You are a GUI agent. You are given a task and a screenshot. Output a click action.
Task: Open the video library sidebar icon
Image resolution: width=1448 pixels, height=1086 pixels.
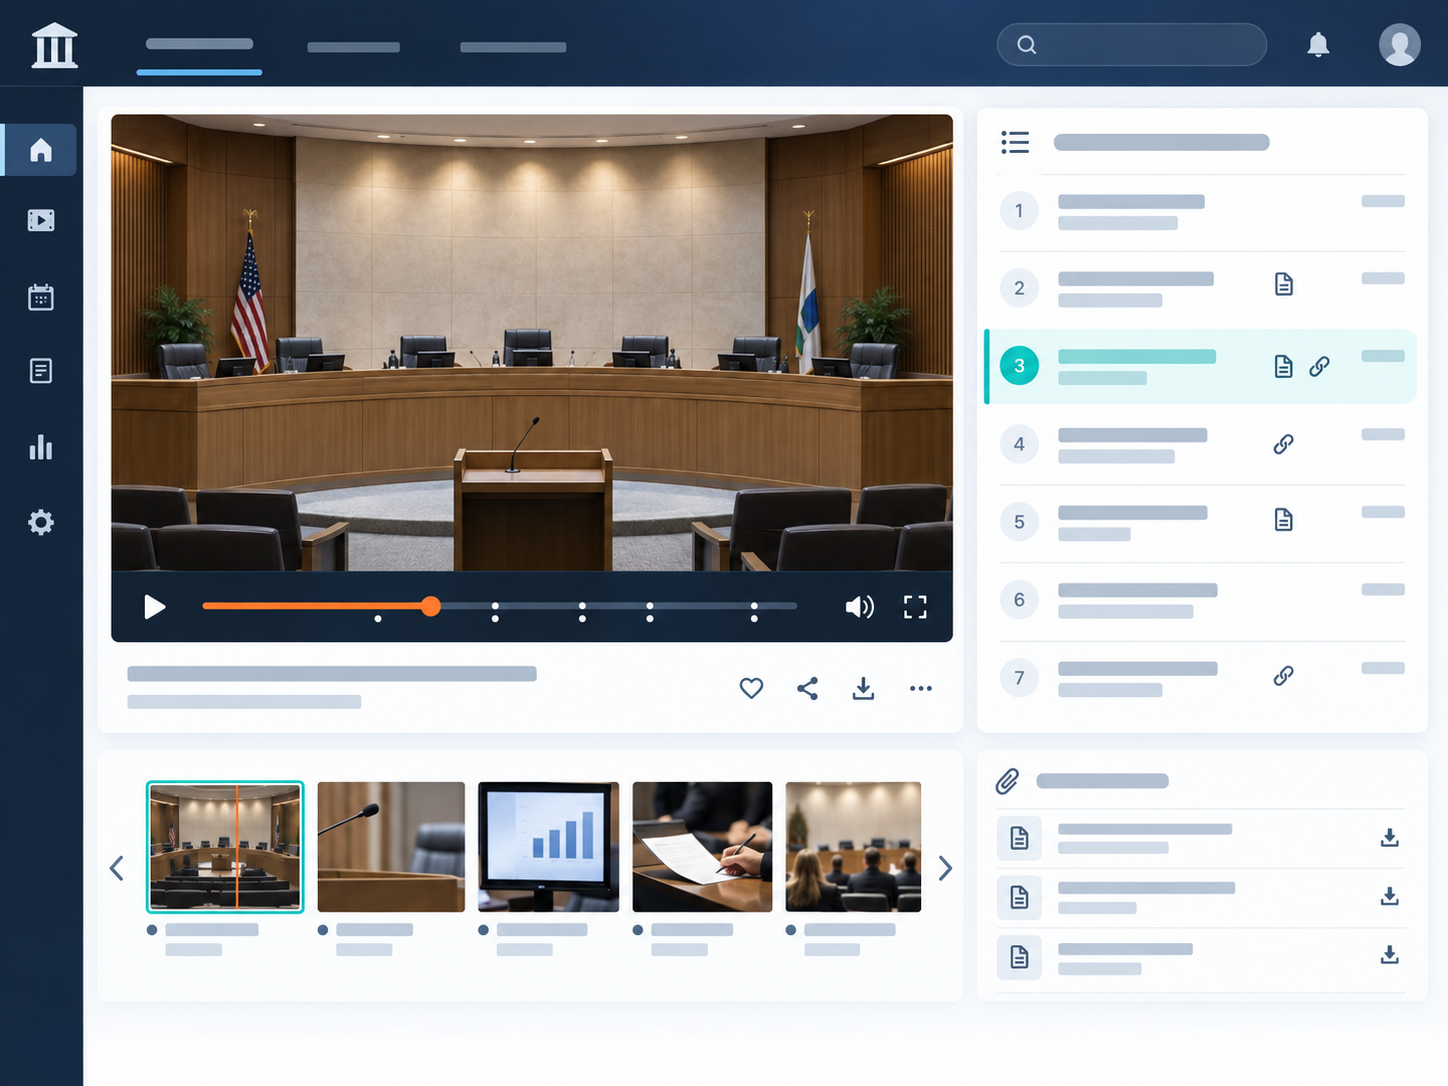pos(41,220)
